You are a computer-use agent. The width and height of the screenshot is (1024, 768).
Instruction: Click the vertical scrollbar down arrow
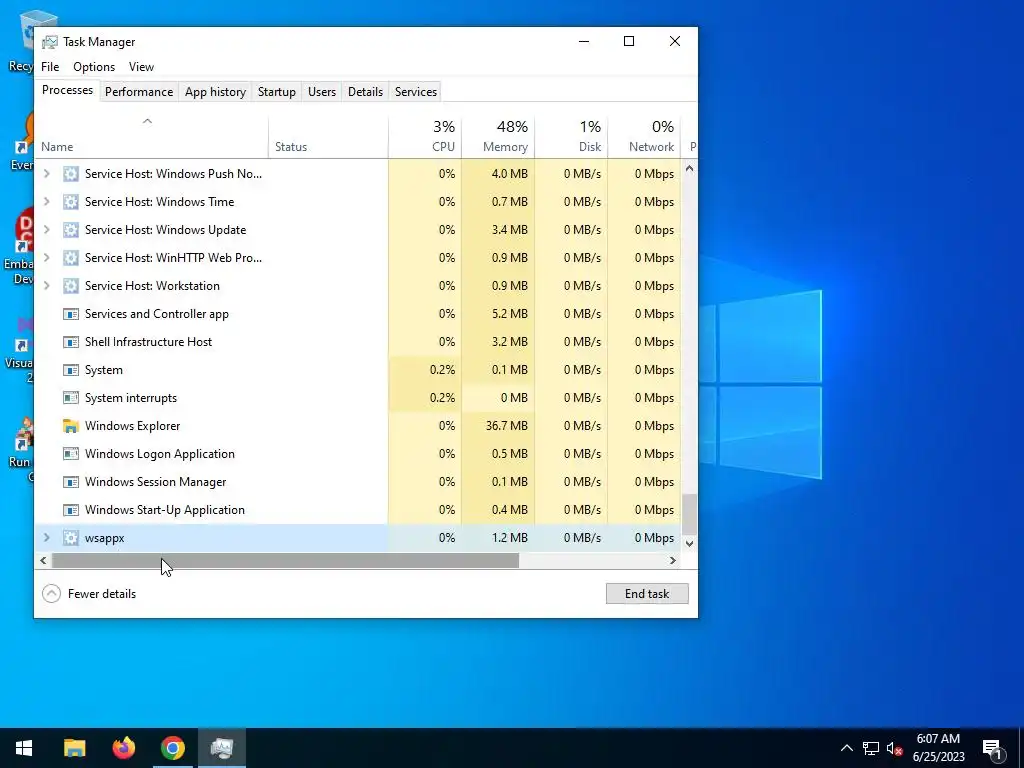[x=689, y=543]
